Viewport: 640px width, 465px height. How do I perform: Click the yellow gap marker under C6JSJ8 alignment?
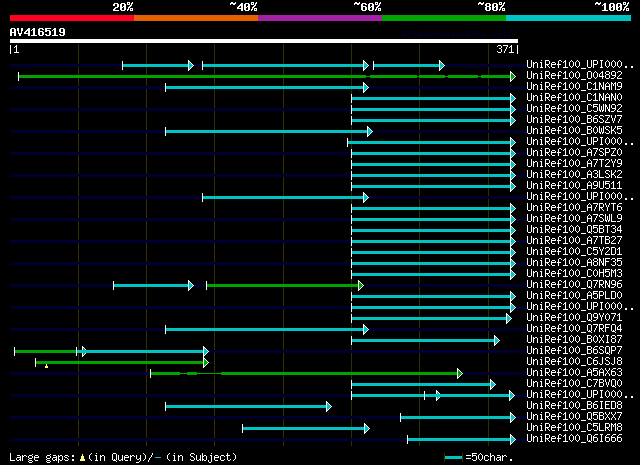click(x=47, y=366)
